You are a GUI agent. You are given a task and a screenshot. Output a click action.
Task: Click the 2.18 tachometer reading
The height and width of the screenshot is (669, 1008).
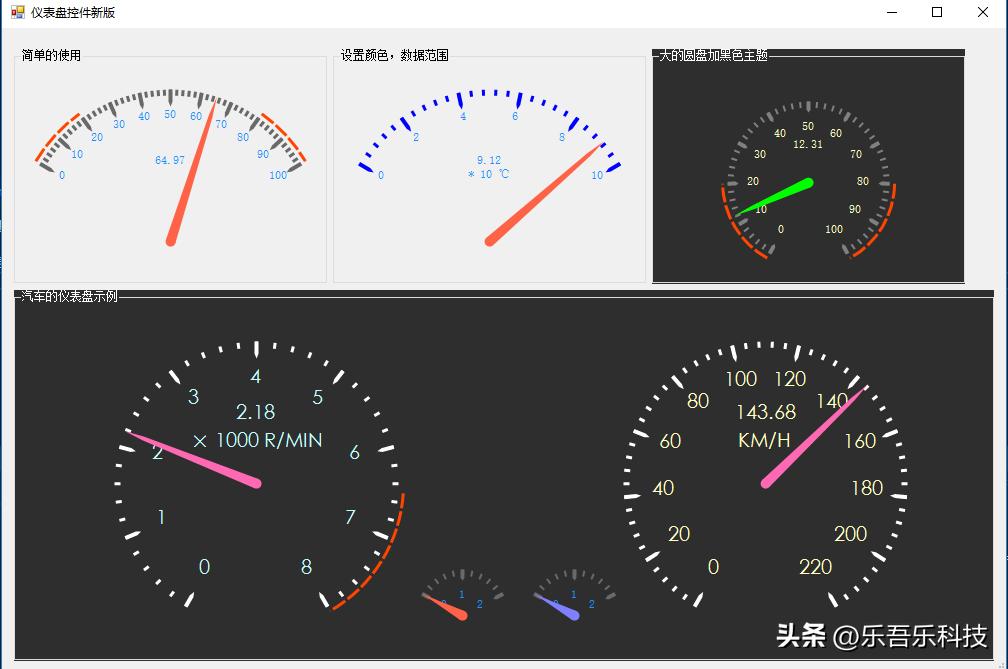click(x=254, y=412)
